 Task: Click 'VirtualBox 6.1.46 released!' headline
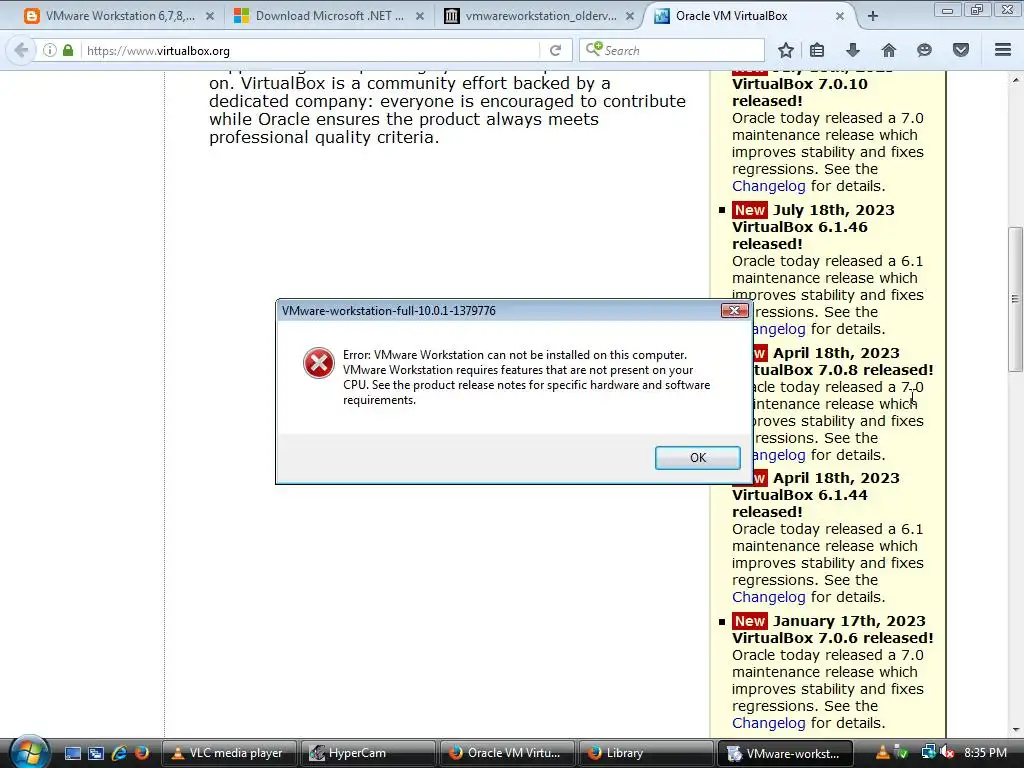800,235
